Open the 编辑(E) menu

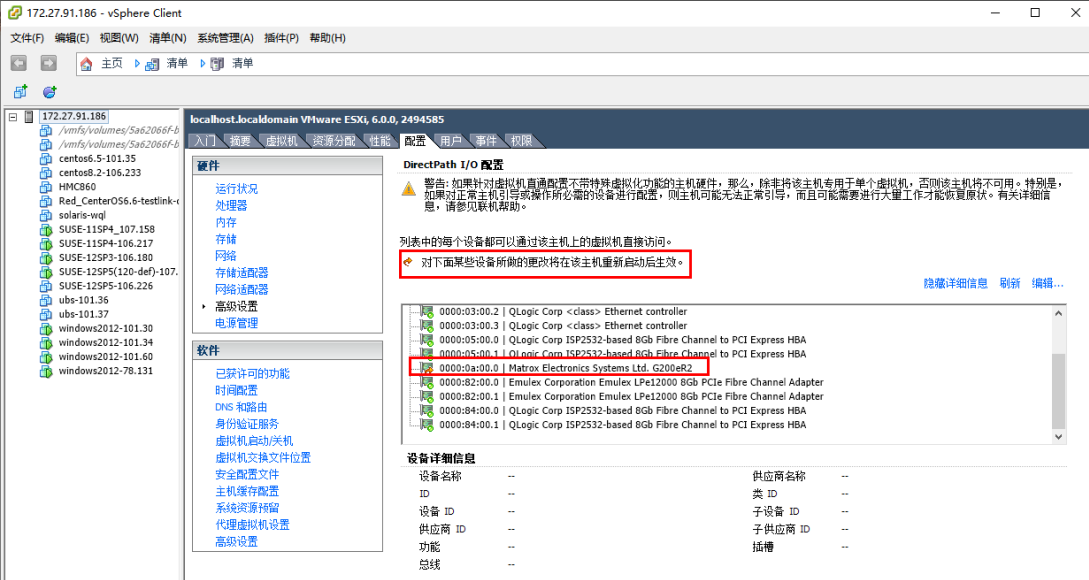tap(72, 38)
